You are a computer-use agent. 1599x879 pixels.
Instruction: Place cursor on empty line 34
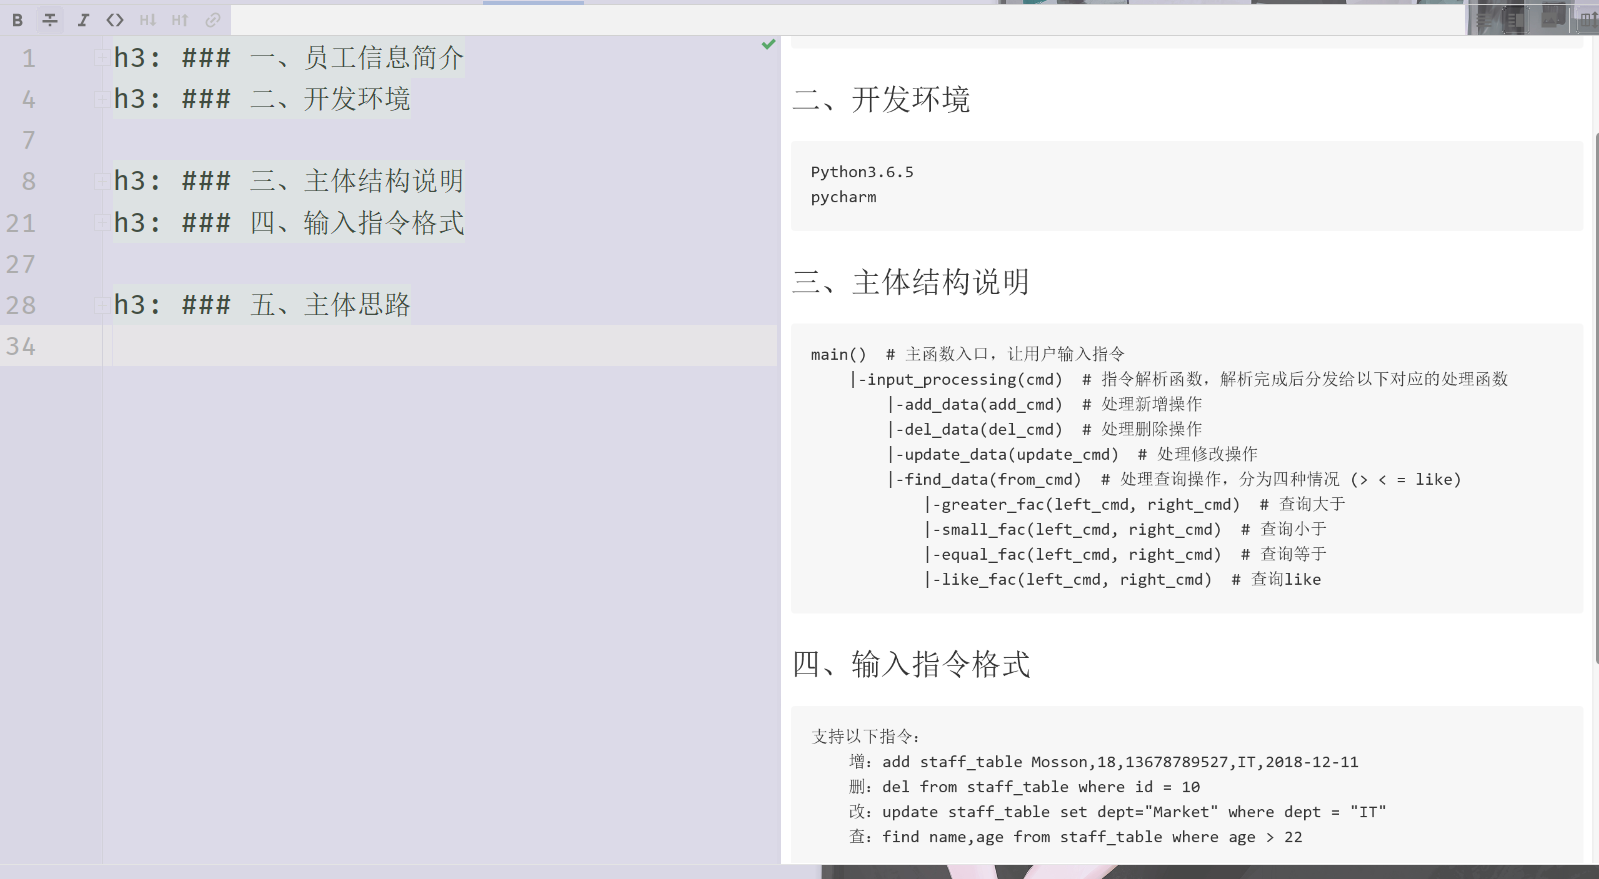coord(445,346)
